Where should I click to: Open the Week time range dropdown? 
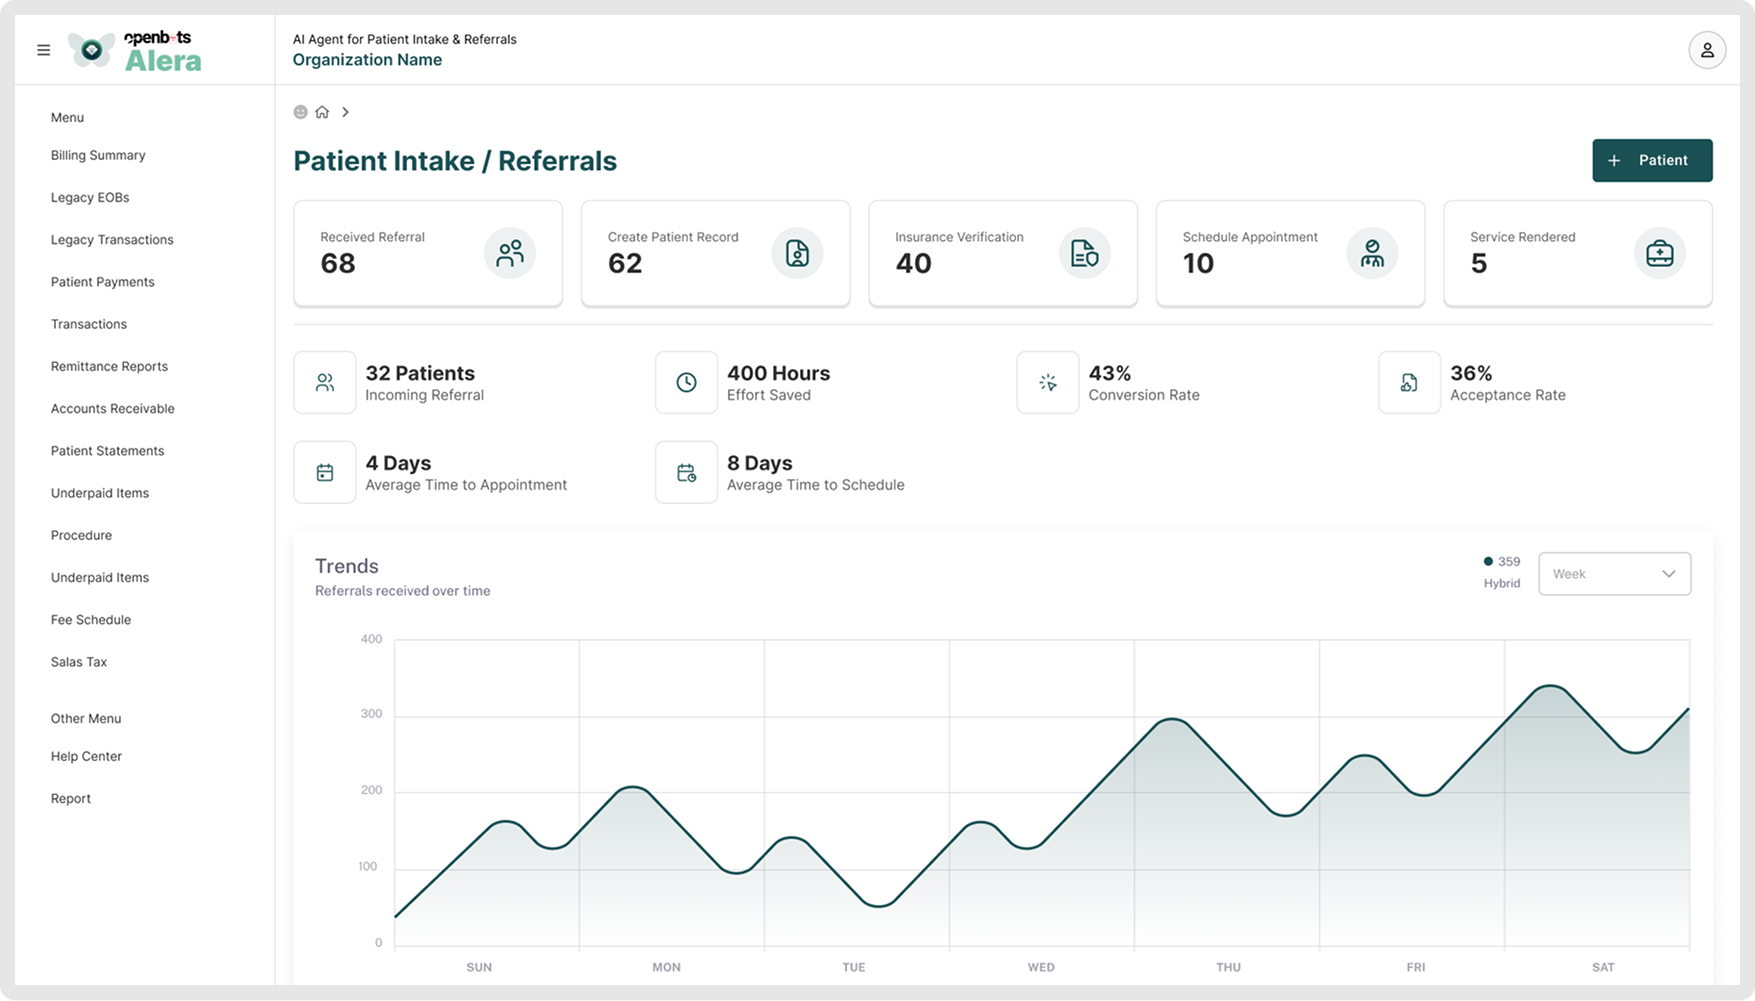[x=1614, y=574]
